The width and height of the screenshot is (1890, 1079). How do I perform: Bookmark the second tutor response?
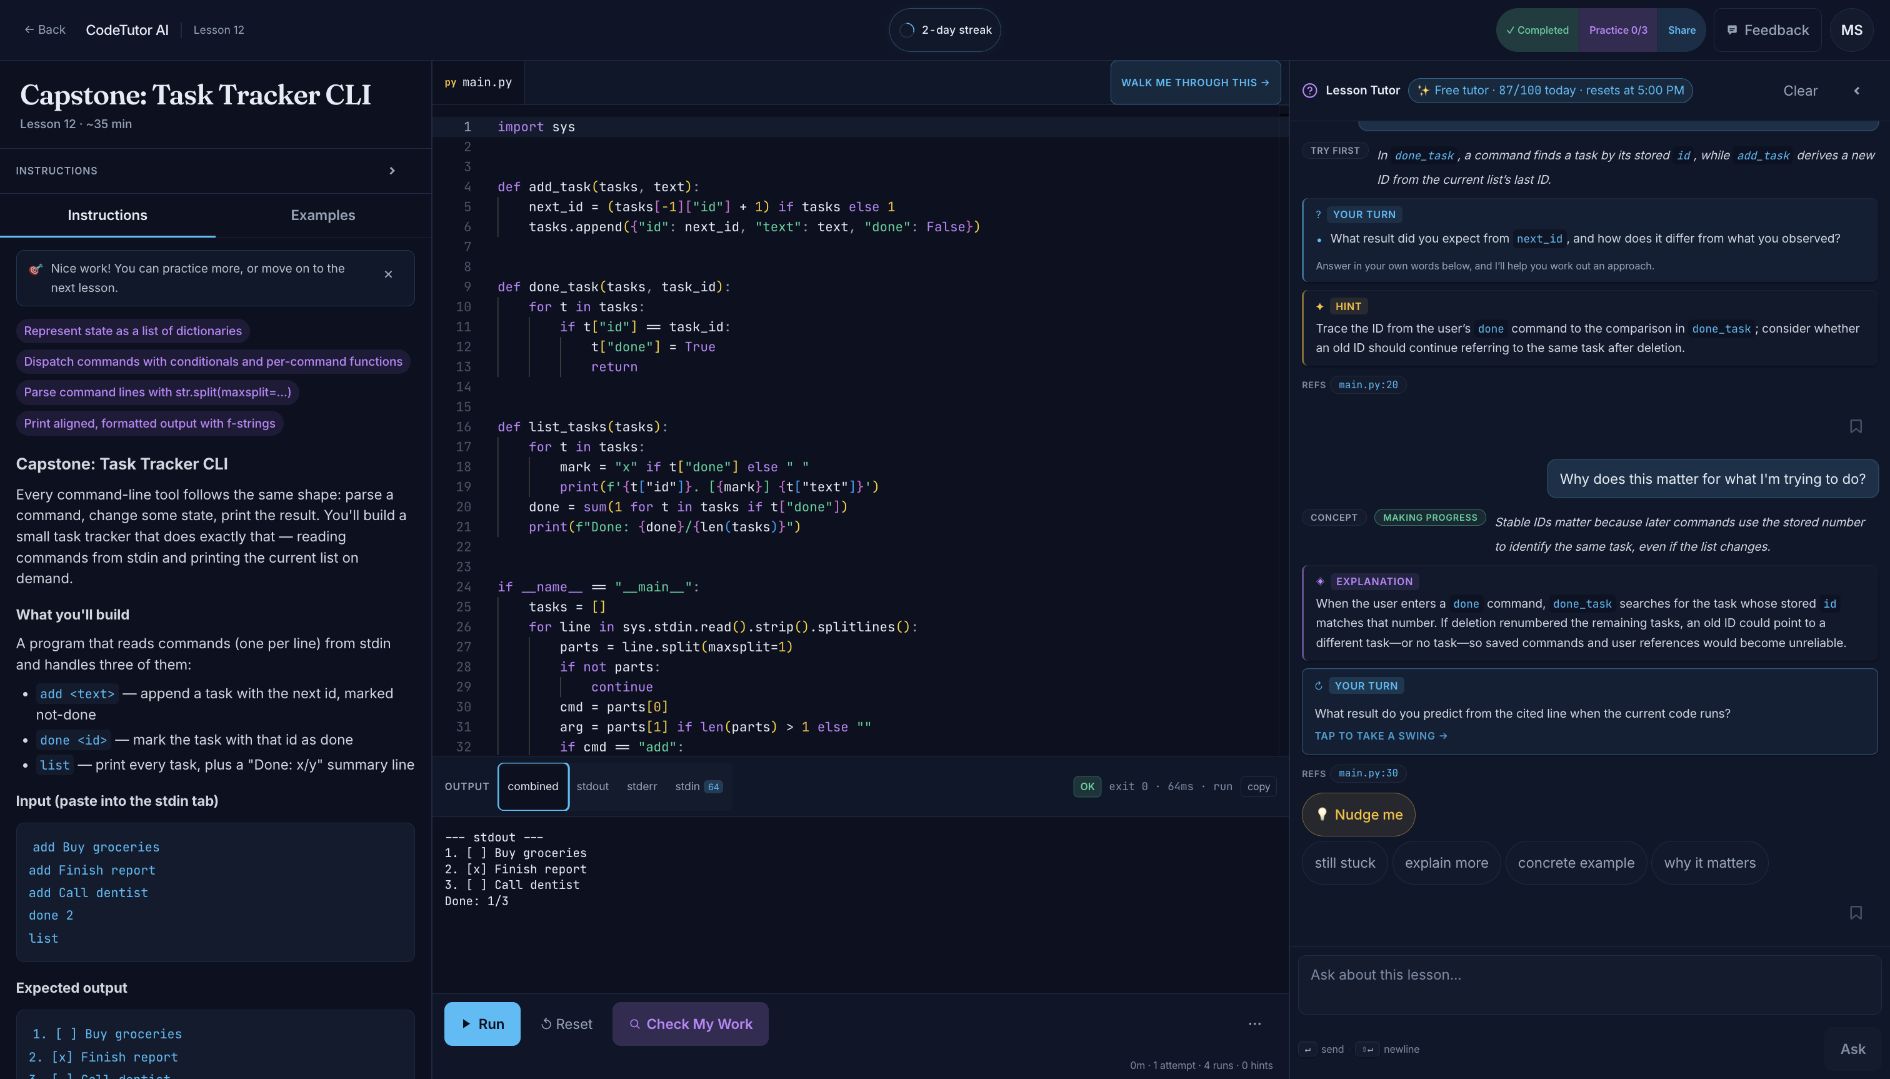(x=1856, y=913)
